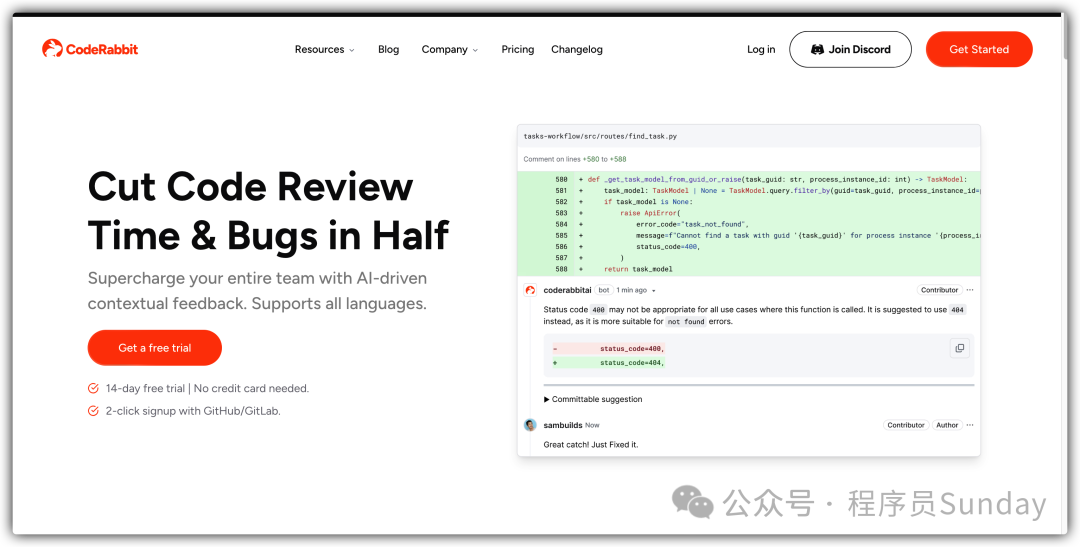Click the sambuilds username

[x=563, y=425]
